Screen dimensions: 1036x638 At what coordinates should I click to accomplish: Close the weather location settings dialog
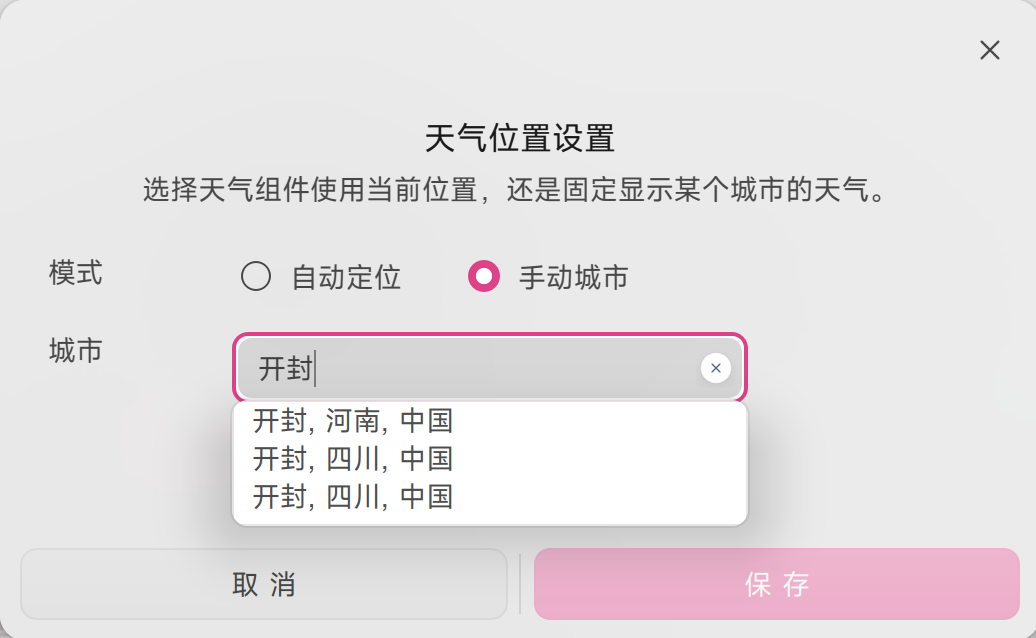click(x=989, y=50)
